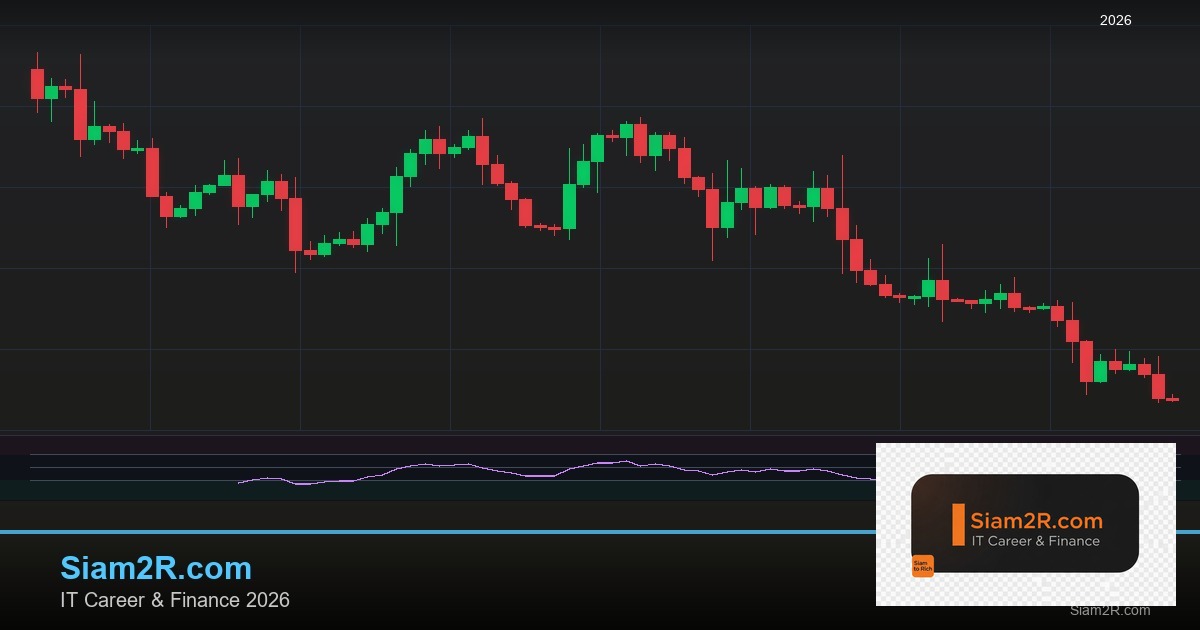
Task: Open the blue Siam2R.com heading link
Action: 156,568
